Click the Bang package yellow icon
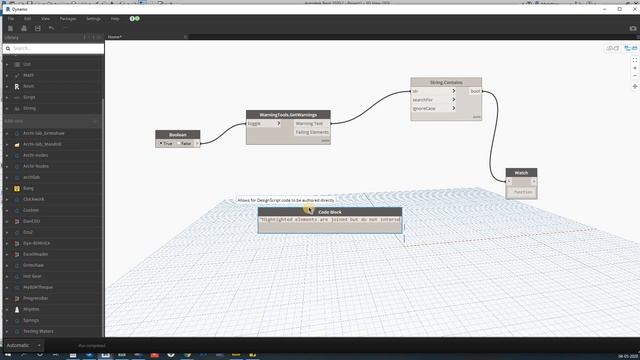The width and height of the screenshot is (640, 360). pos(17,189)
